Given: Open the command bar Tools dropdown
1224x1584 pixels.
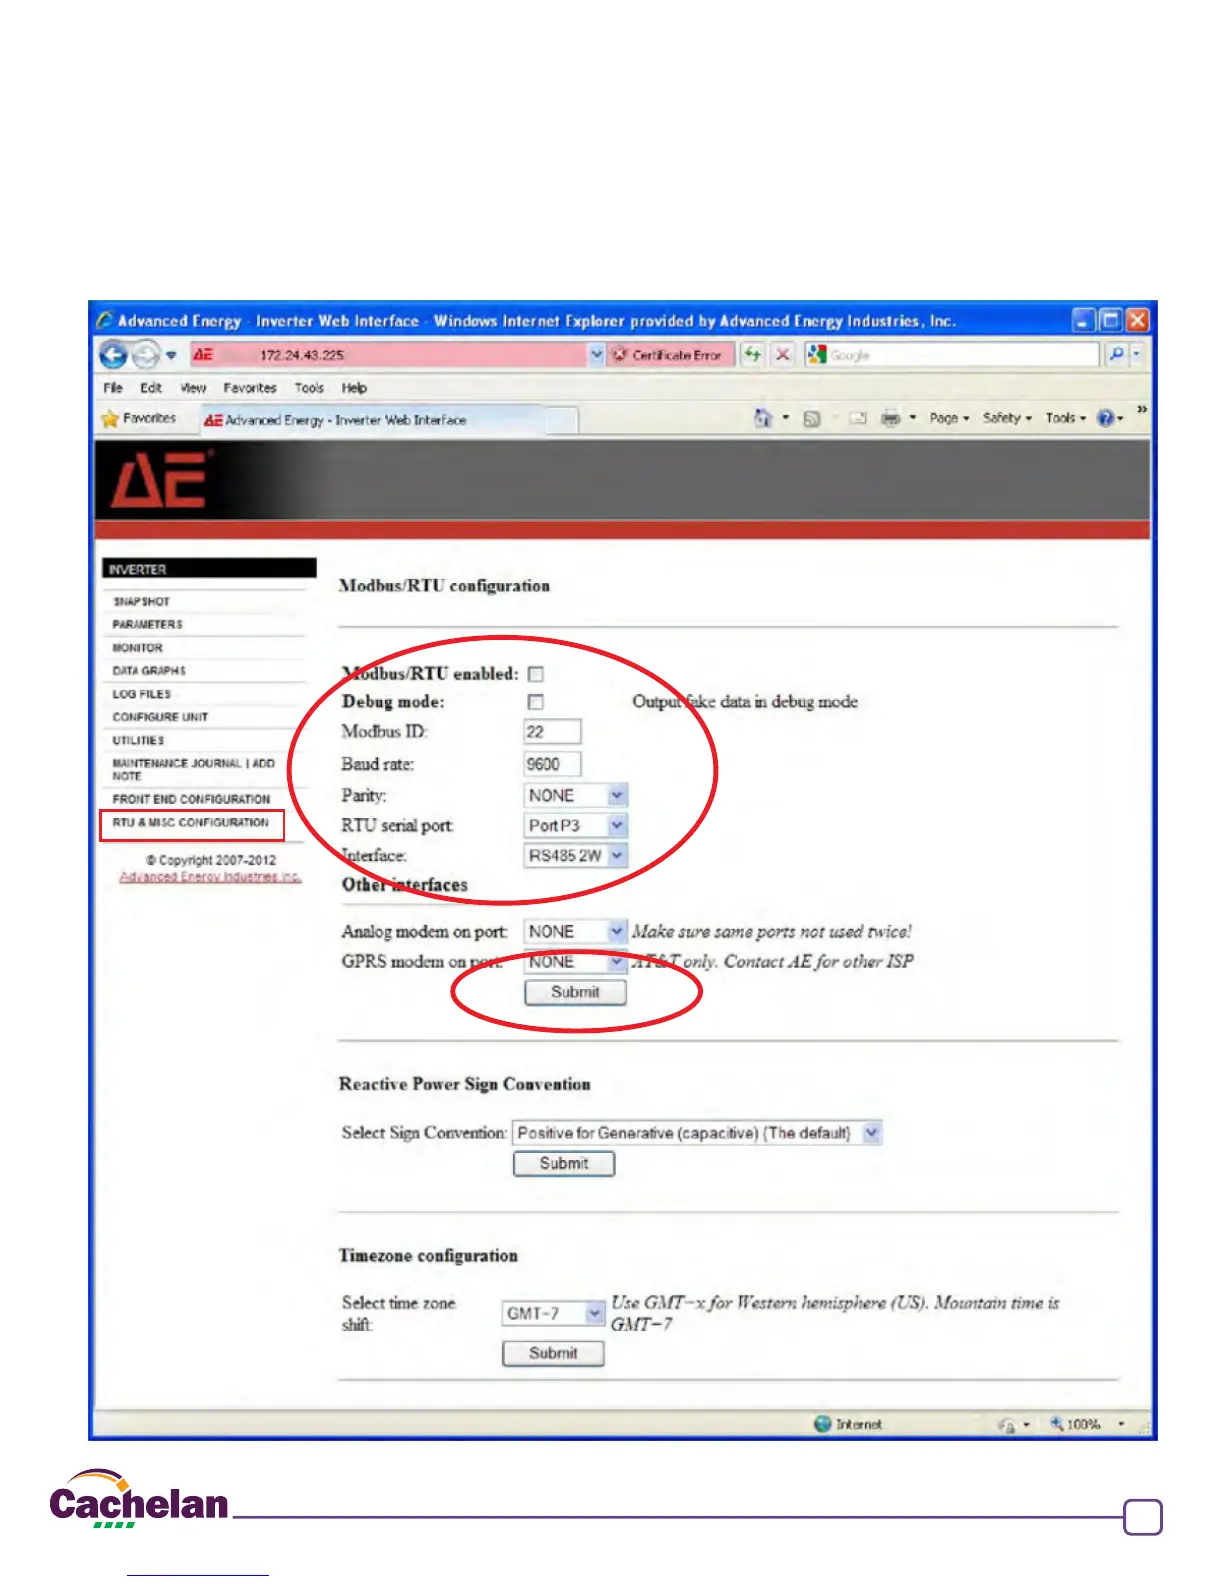Looking at the screenshot, I should pyautogui.click(x=1066, y=419).
